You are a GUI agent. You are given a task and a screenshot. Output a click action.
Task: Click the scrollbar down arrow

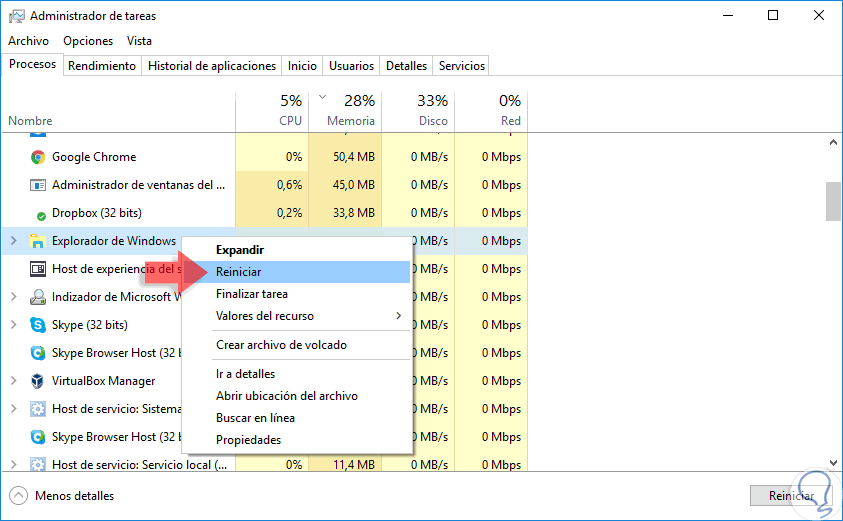click(833, 463)
